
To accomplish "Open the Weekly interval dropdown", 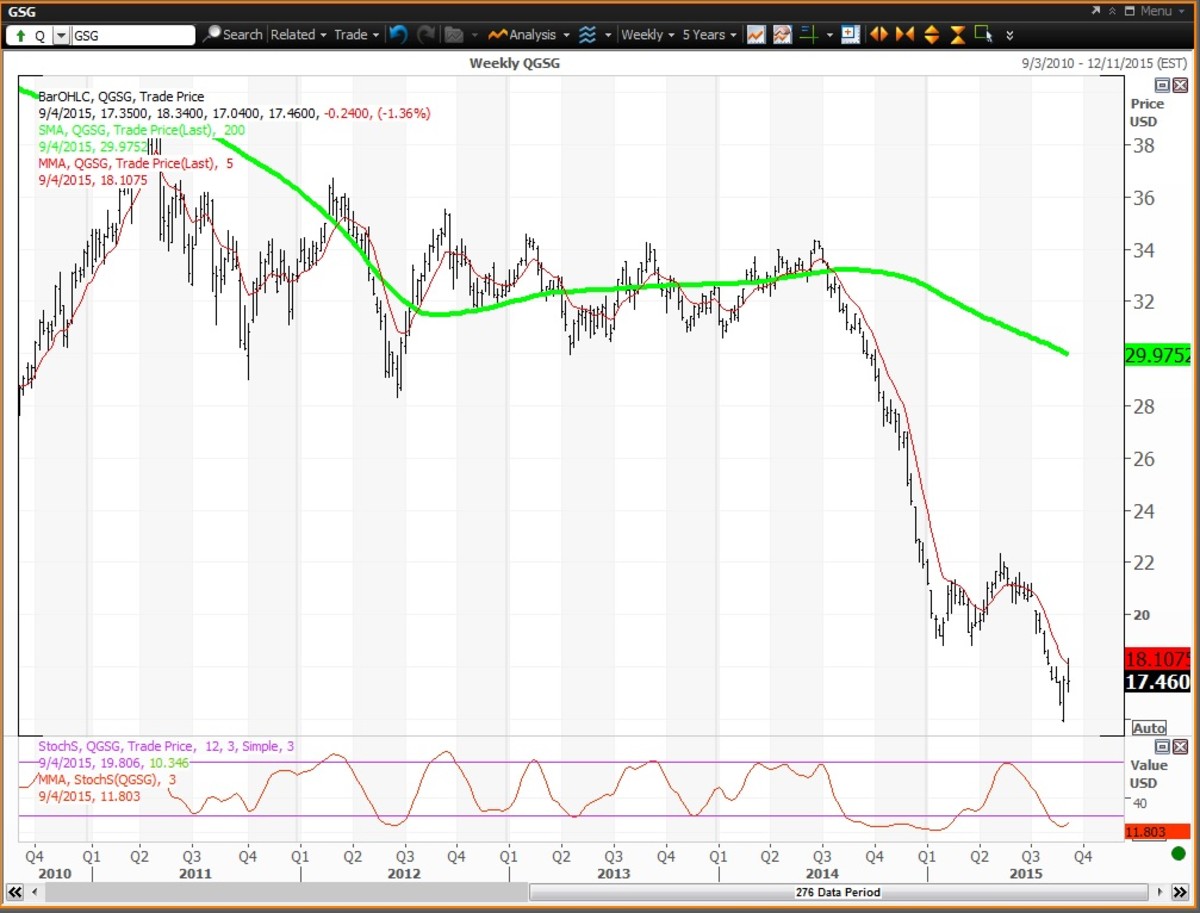I will click(647, 34).
